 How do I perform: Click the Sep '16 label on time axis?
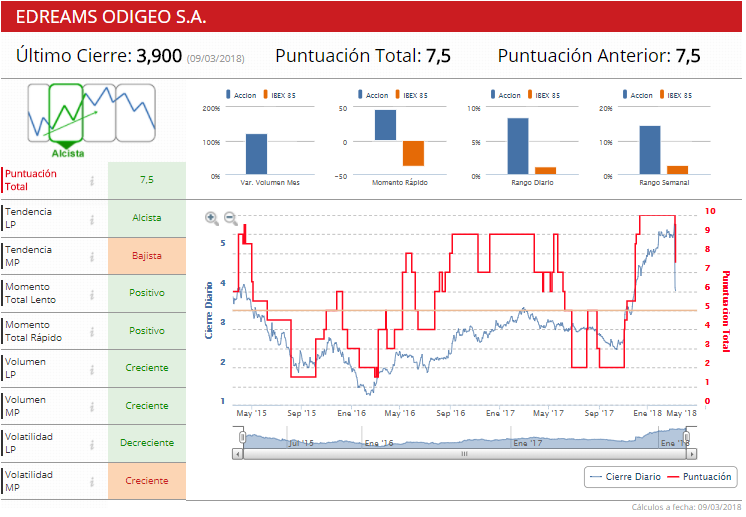(451, 413)
